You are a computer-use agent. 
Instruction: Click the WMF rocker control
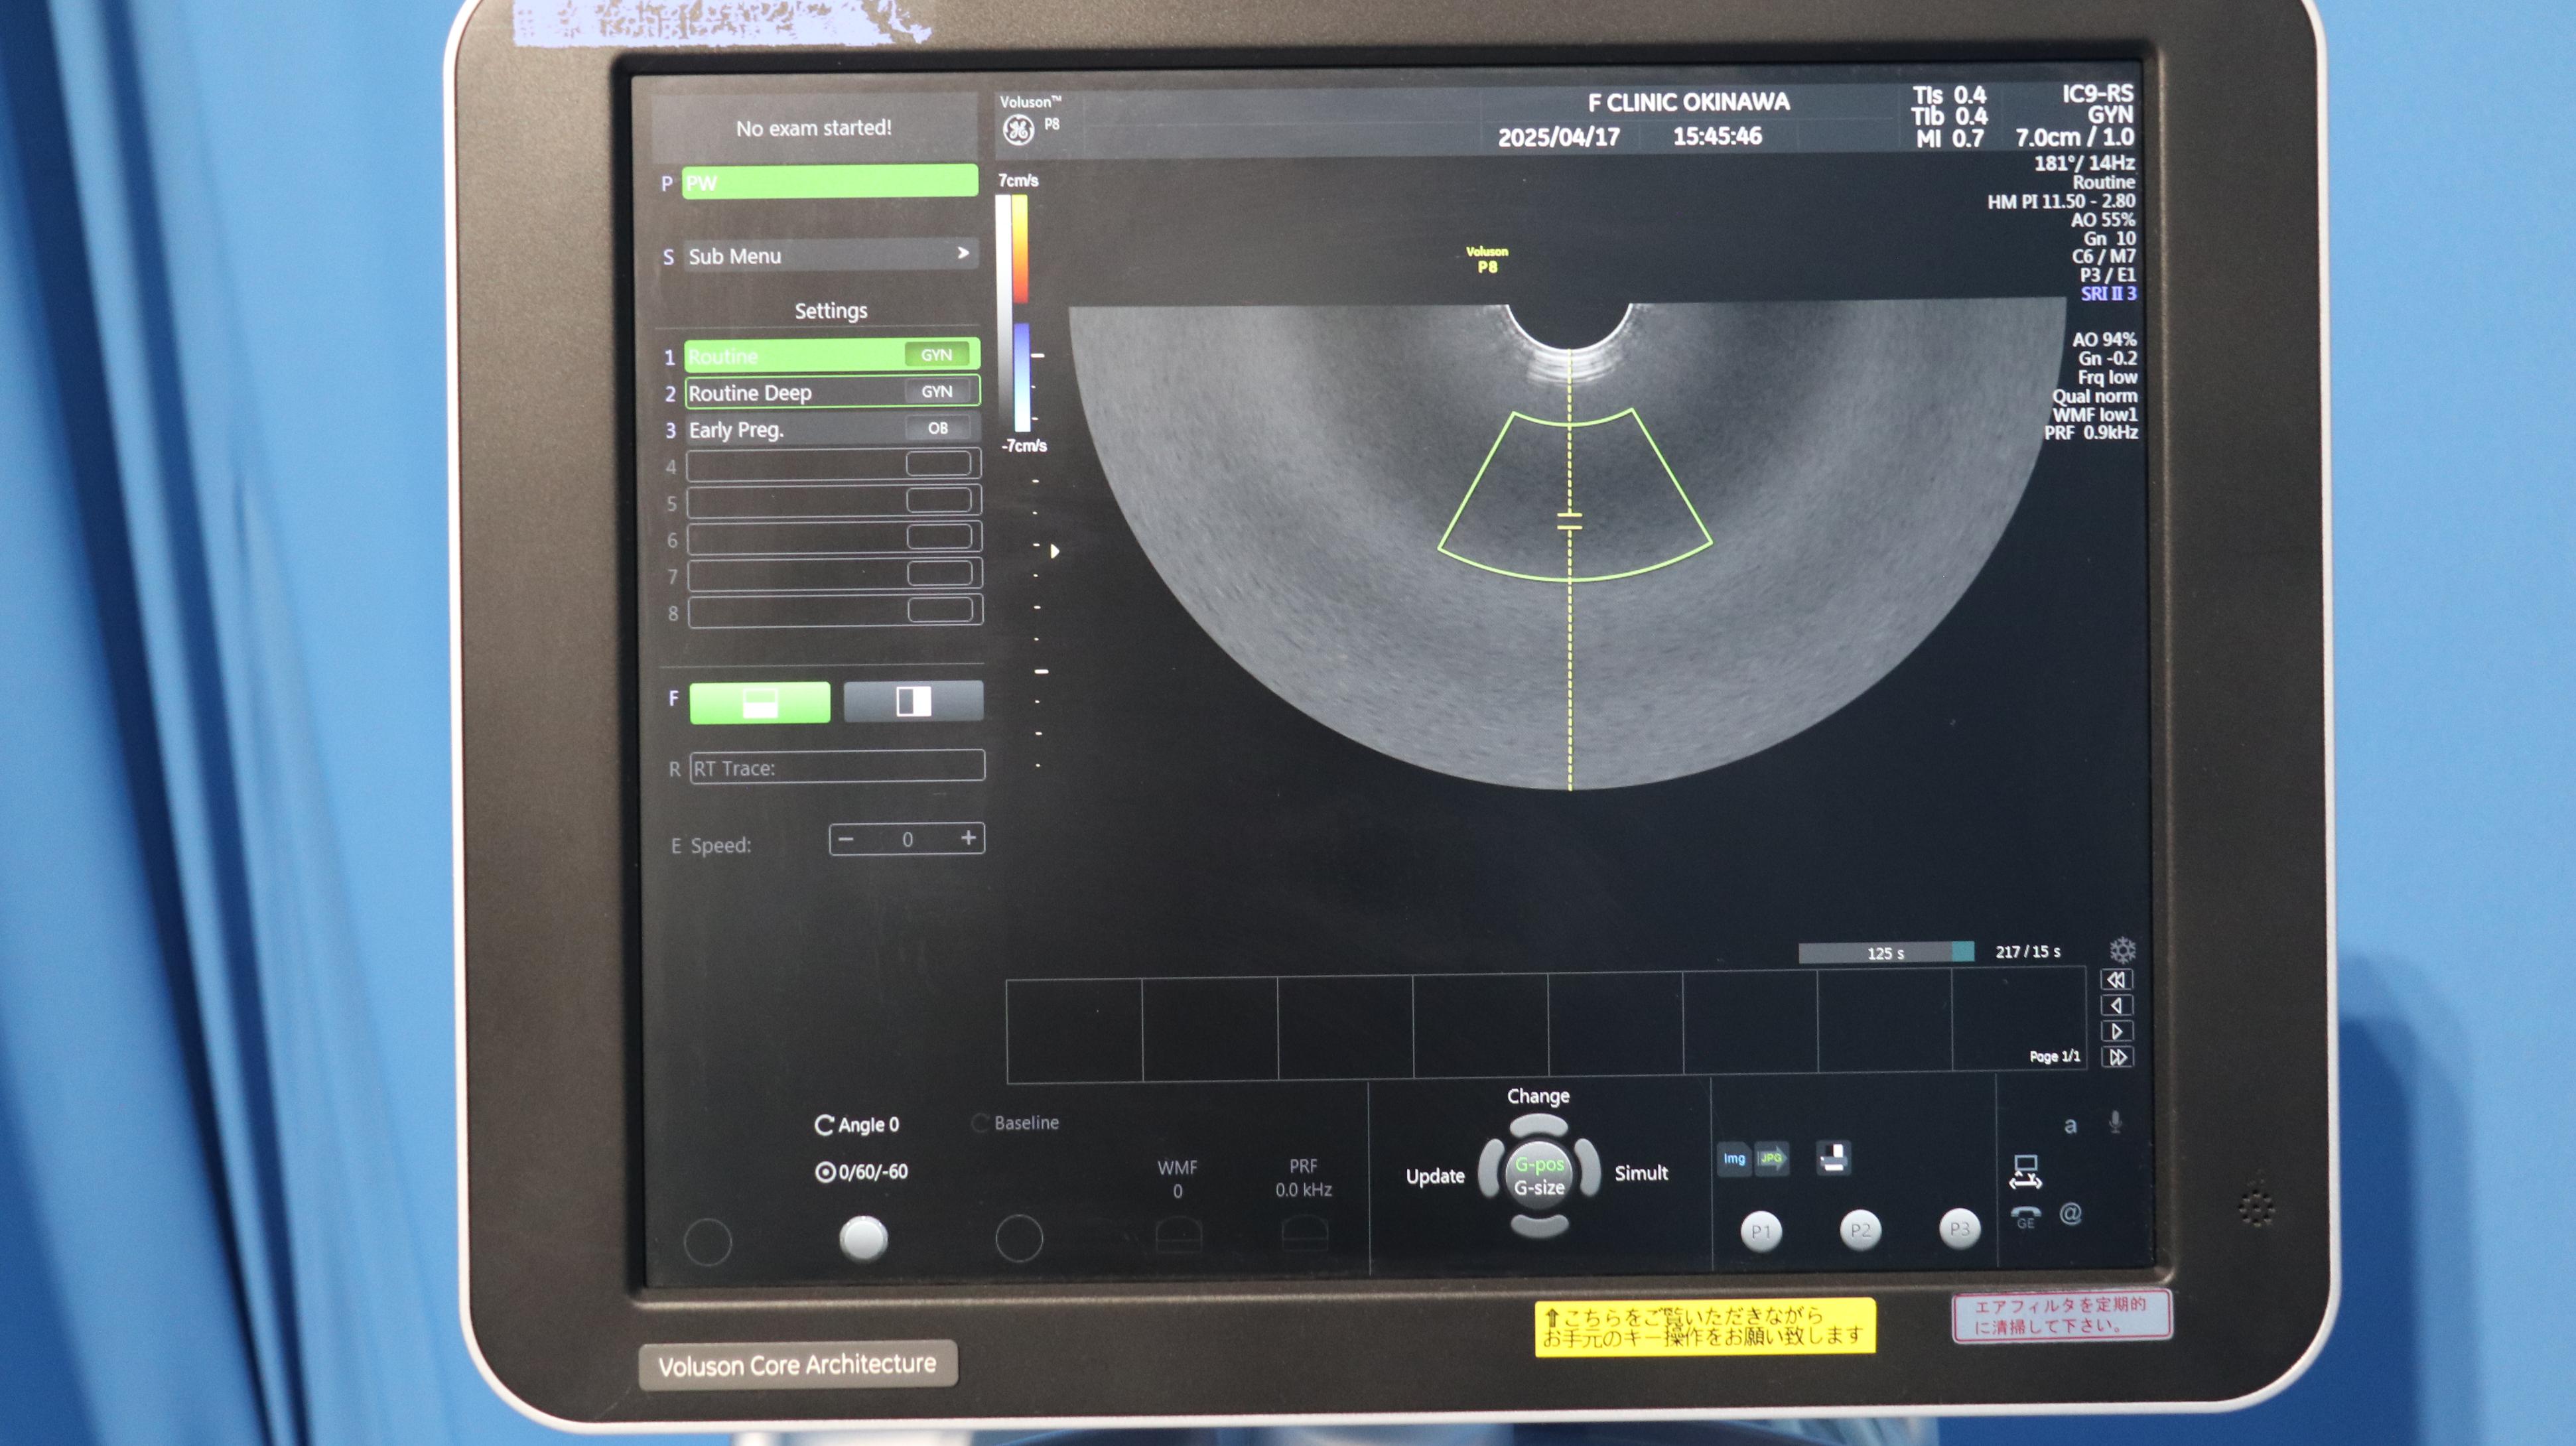tap(1178, 1235)
